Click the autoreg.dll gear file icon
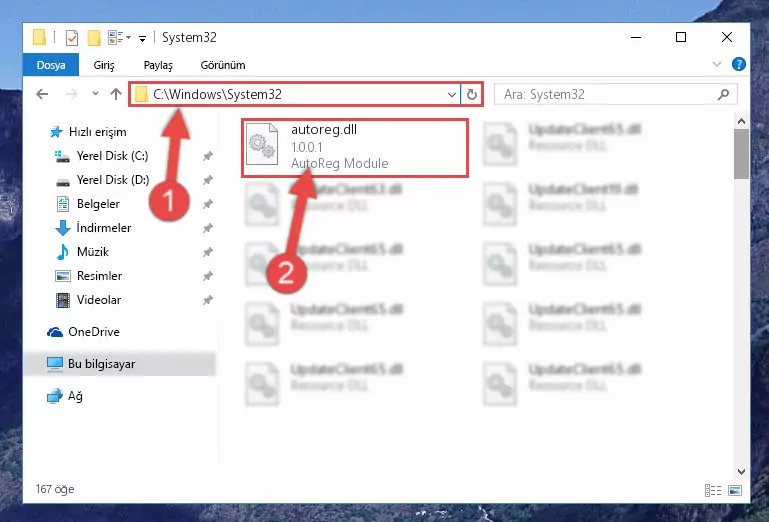 pyautogui.click(x=262, y=144)
